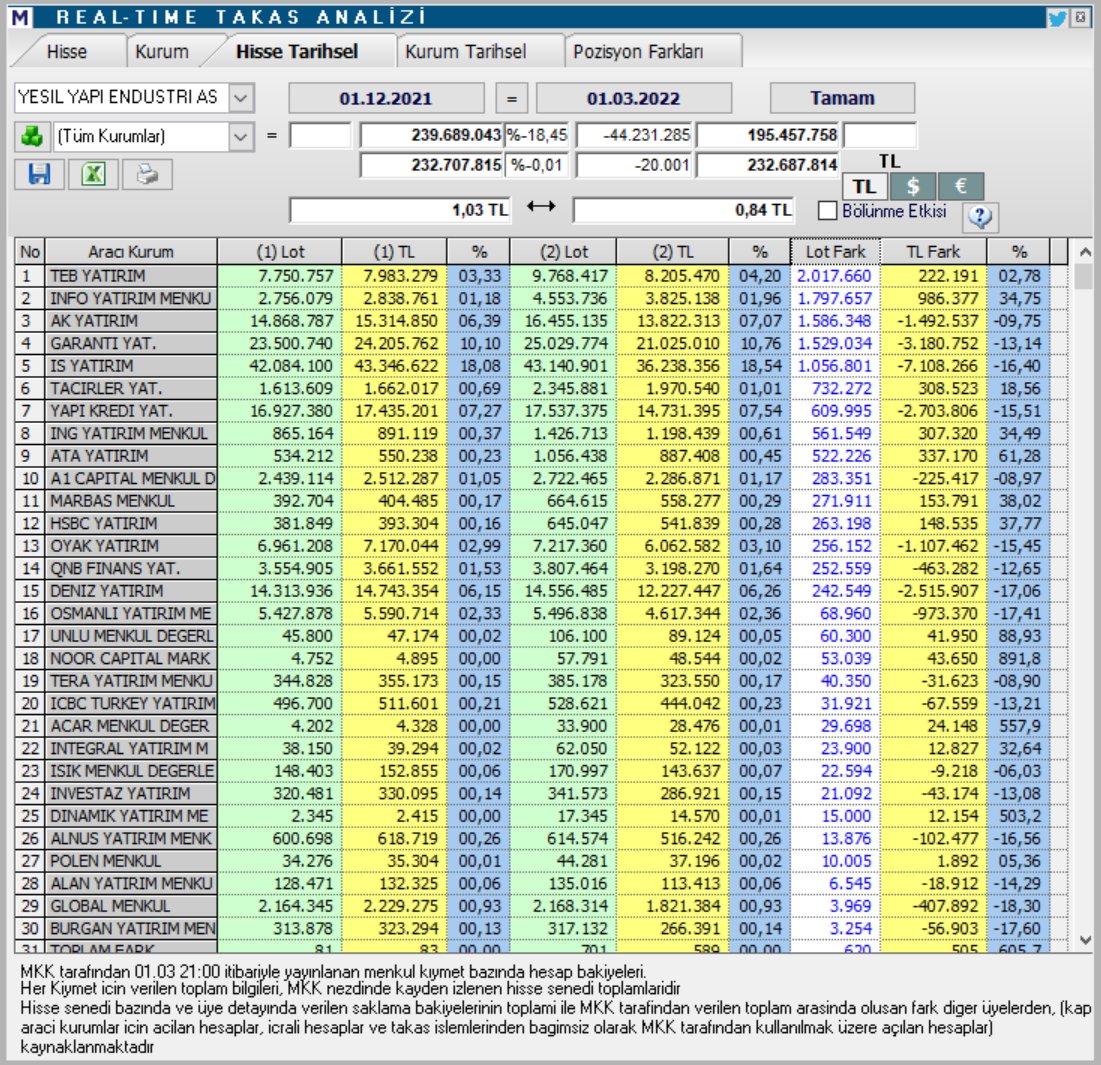1101x1065 pixels.
Task: Select the Hisse Tarihsel tab
Action: pos(297,52)
